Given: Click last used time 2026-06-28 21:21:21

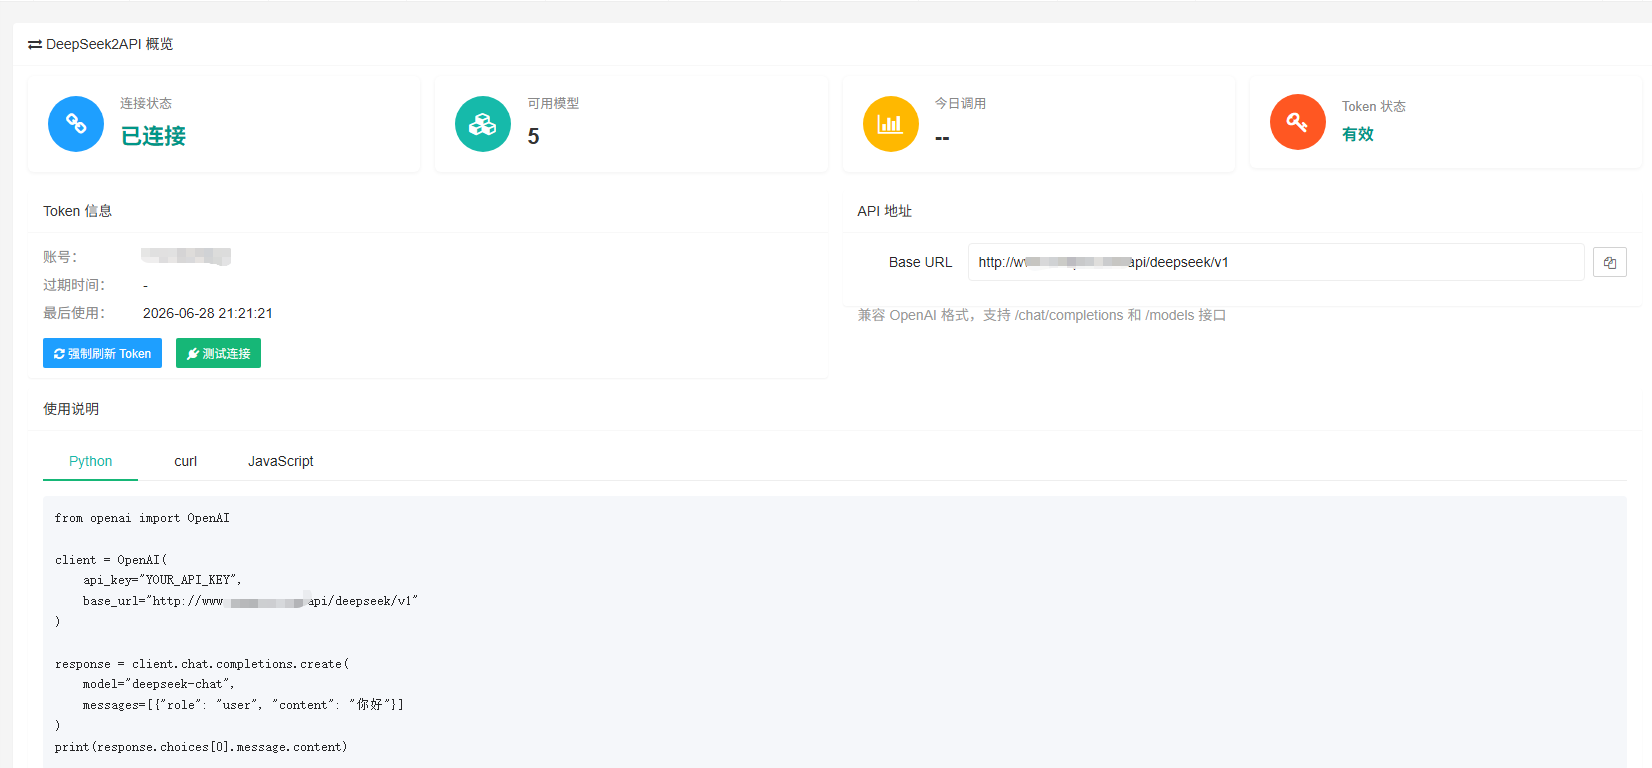Looking at the screenshot, I should tap(208, 313).
